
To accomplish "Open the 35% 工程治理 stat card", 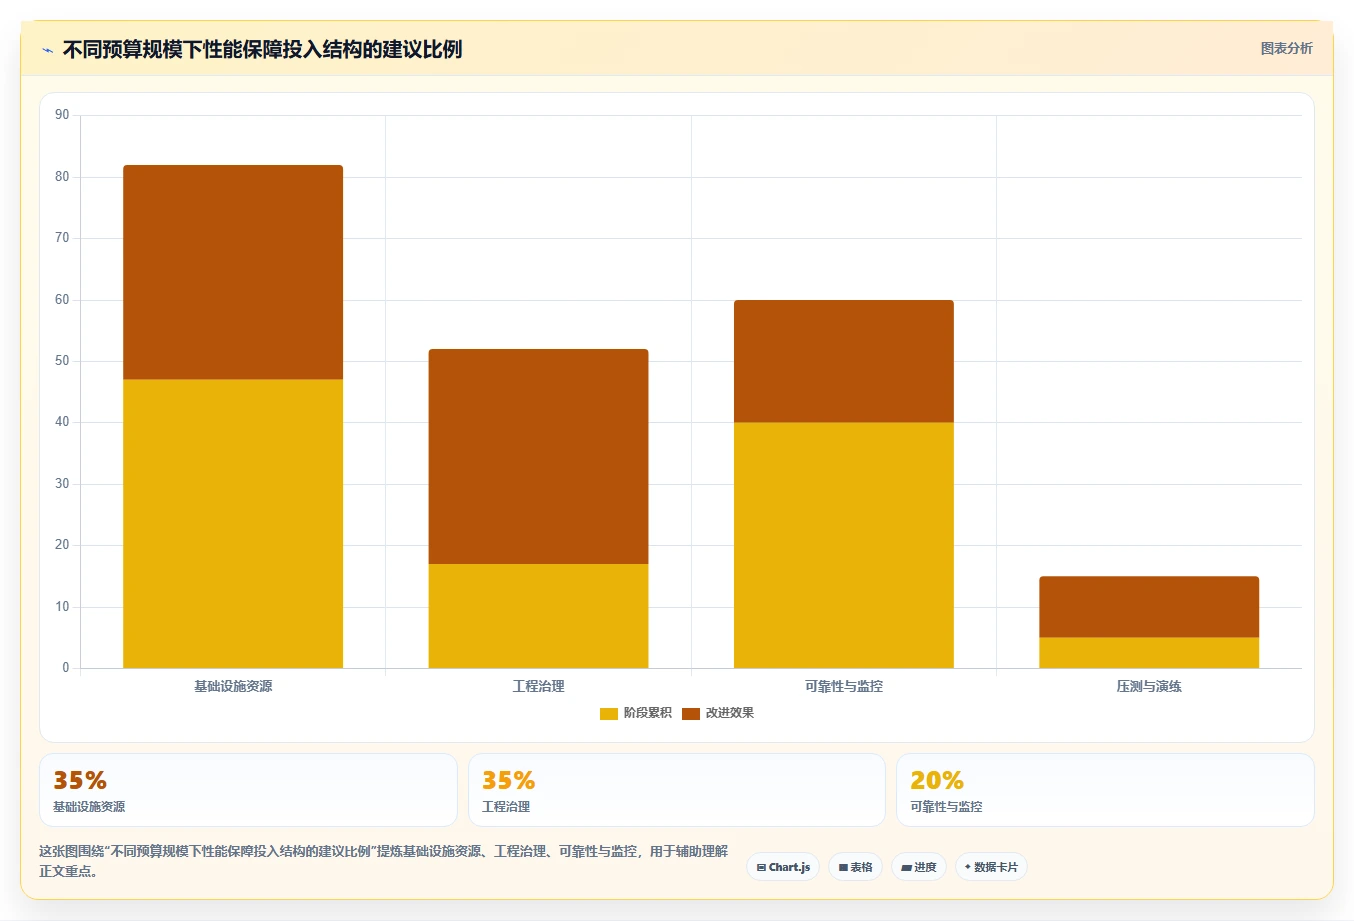I will point(677,790).
